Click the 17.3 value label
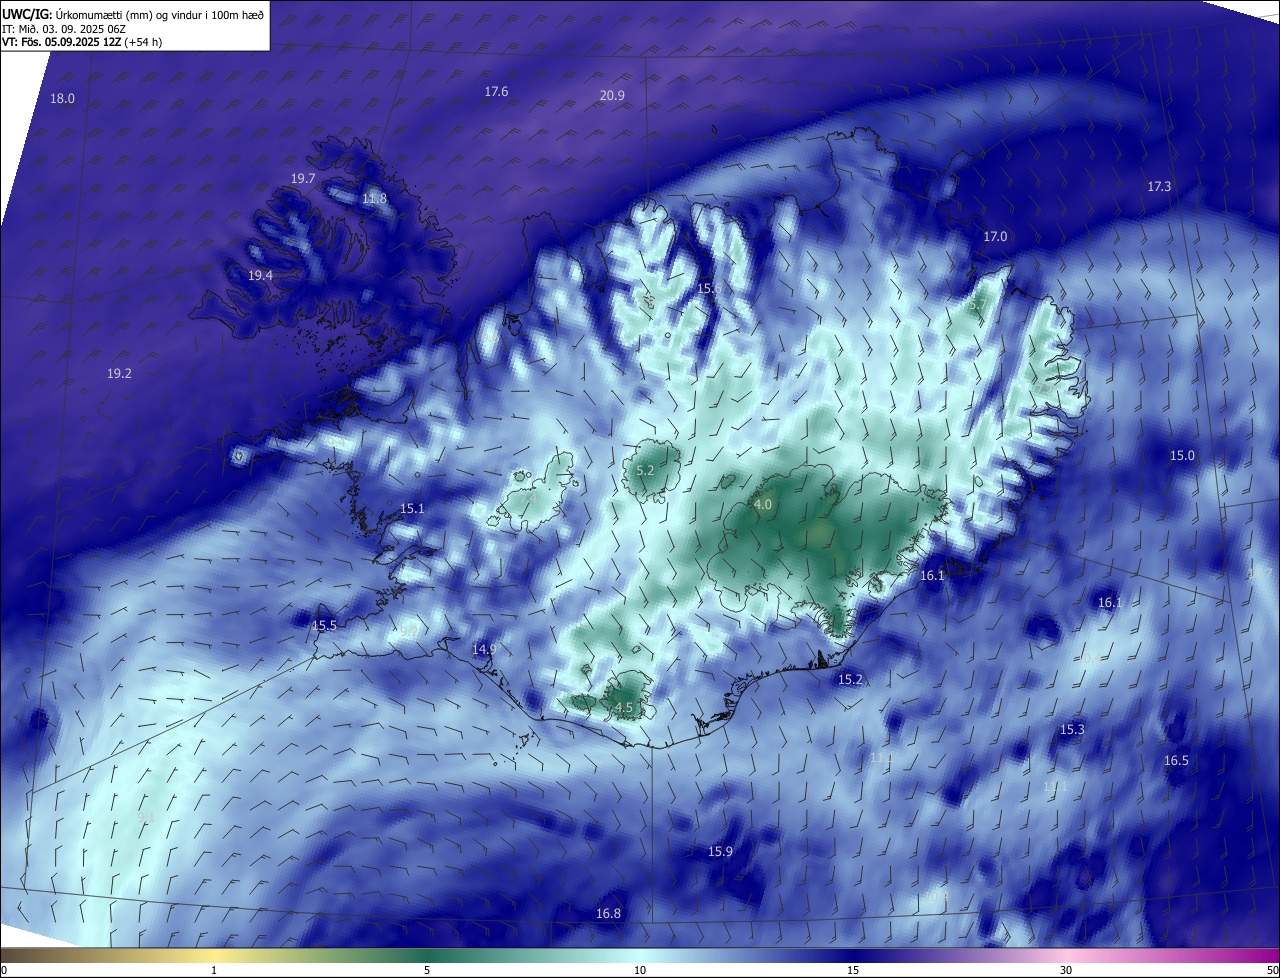 (x=1159, y=186)
